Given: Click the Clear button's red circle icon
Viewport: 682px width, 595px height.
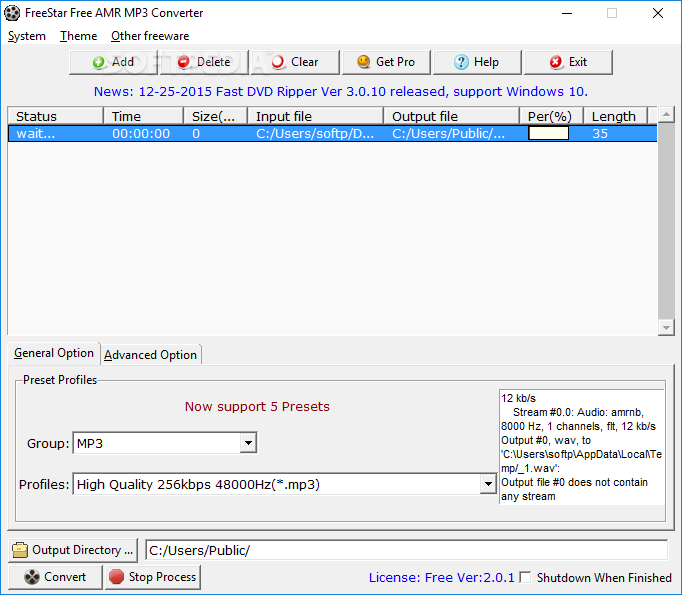Looking at the screenshot, I should point(278,62).
